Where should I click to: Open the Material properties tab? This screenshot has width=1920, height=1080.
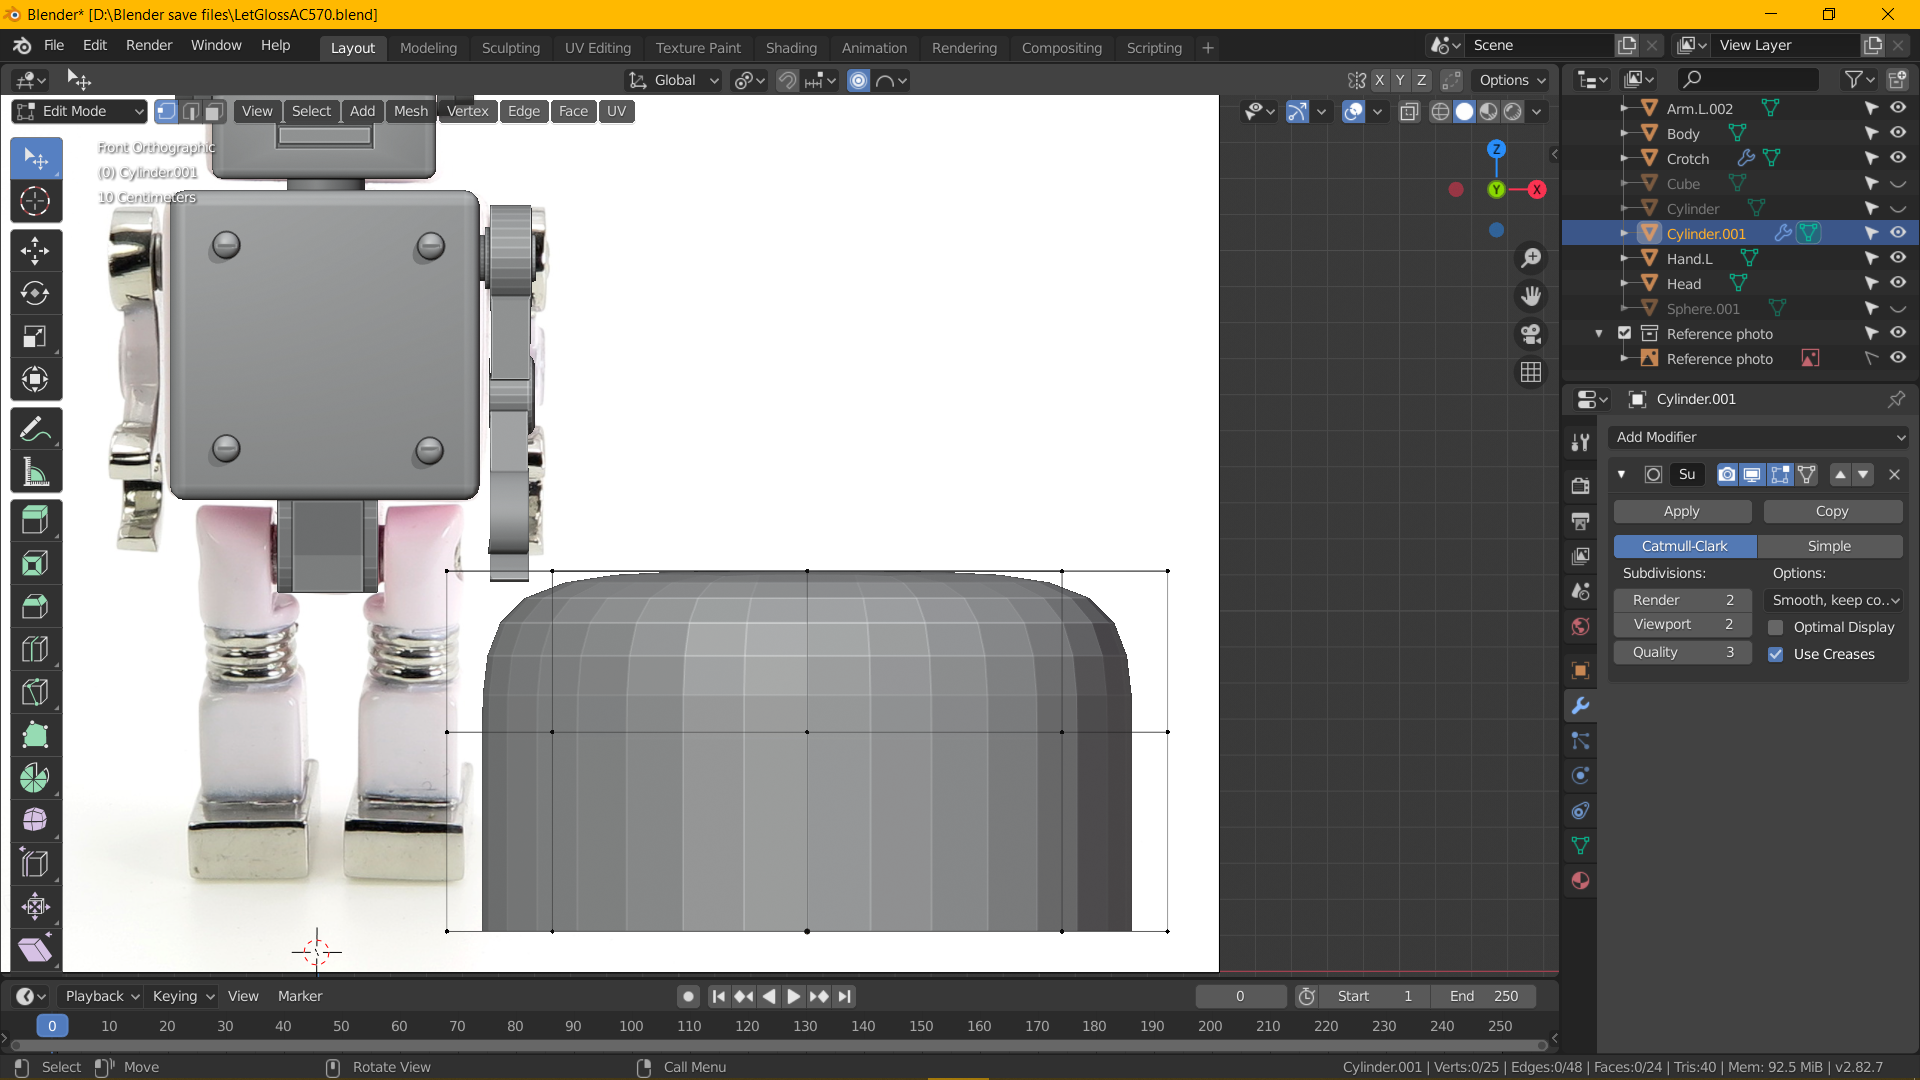1580,881
